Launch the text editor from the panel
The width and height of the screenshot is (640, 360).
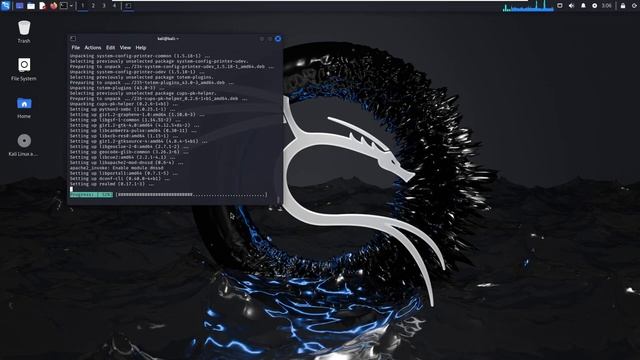[x=42, y=6]
